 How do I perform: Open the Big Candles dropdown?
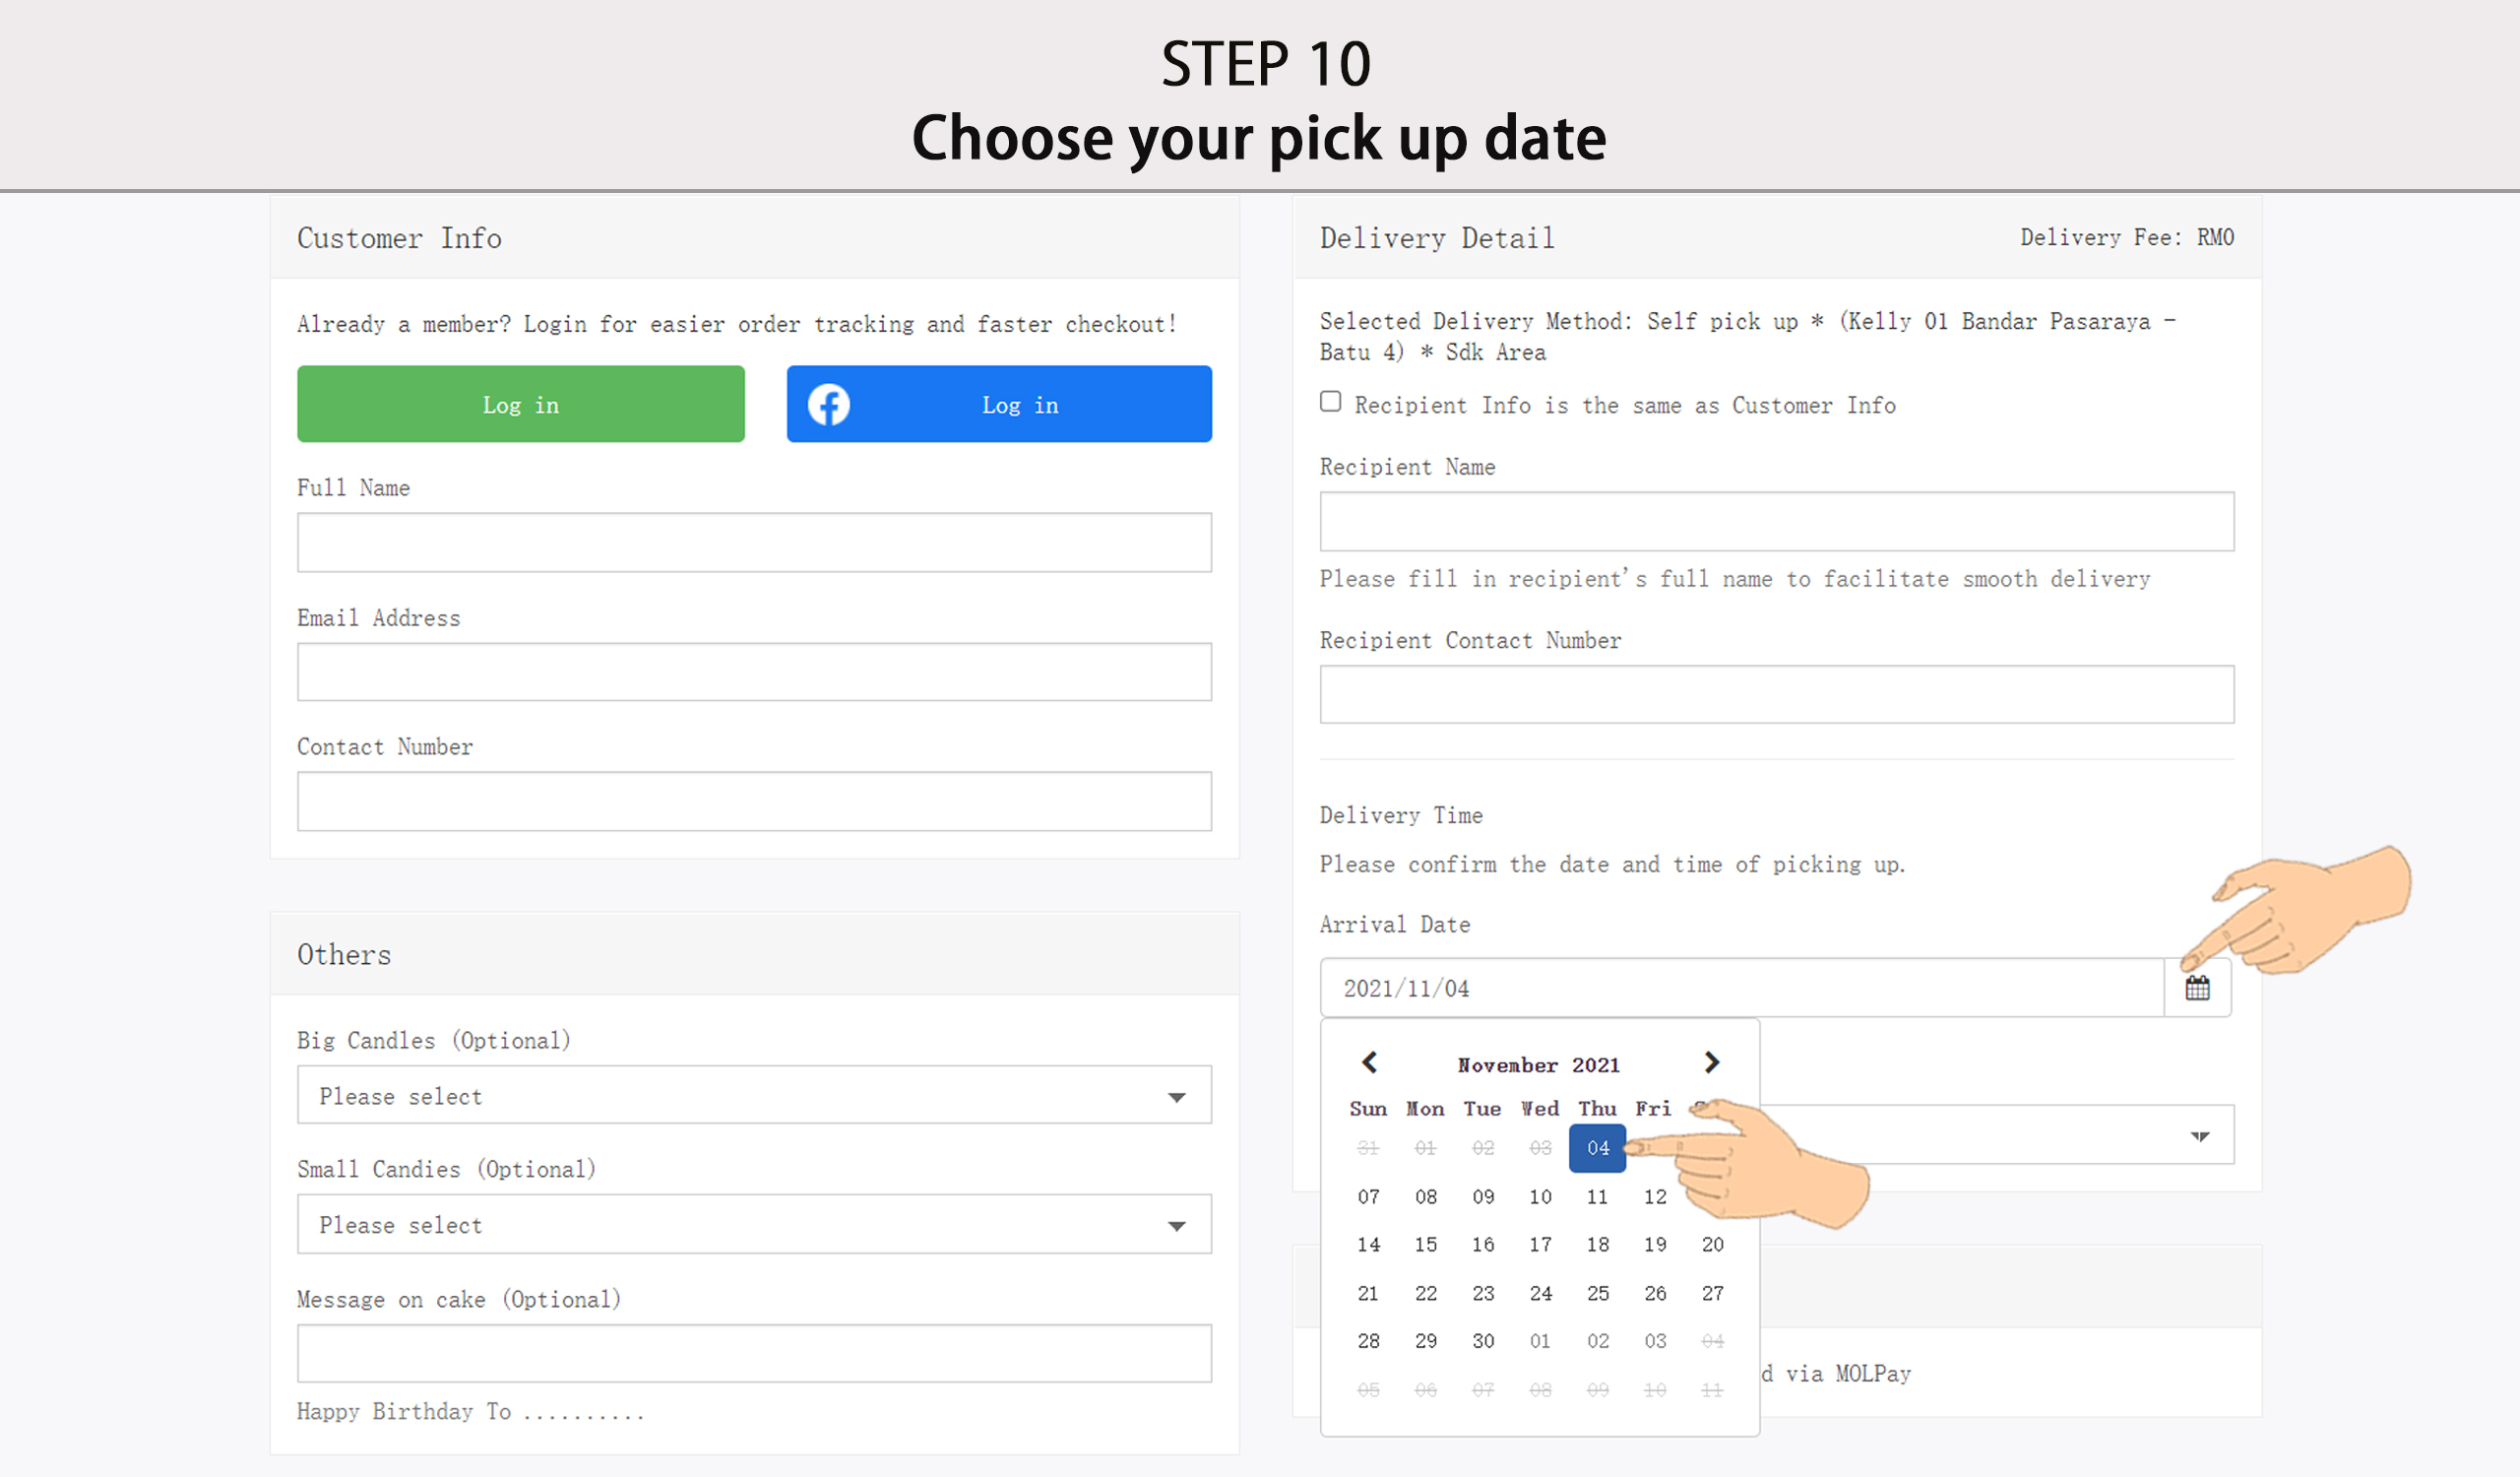pyautogui.click(x=754, y=1096)
